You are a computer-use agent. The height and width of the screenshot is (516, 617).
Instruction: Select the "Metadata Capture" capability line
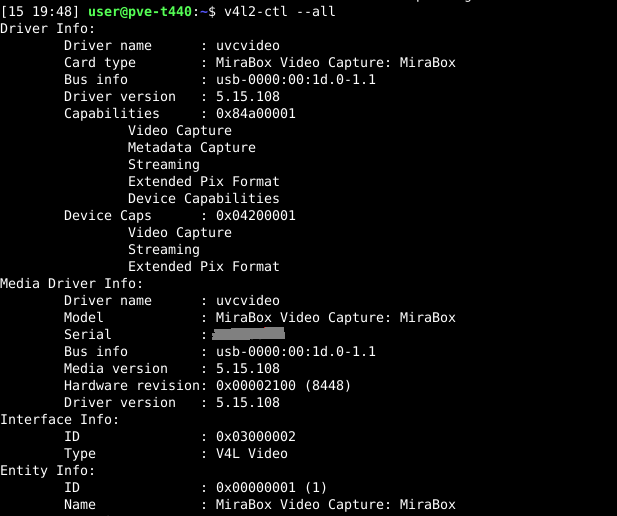coord(191,147)
